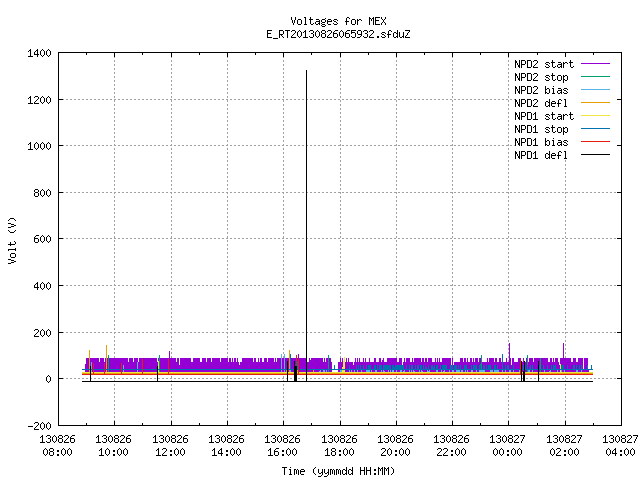Select the filename E_RT20130826065932.sfduZ

click(x=338, y=34)
